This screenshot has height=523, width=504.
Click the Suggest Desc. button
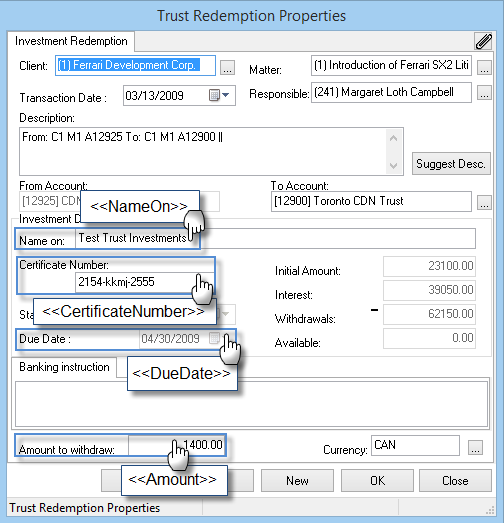(x=451, y=164)
